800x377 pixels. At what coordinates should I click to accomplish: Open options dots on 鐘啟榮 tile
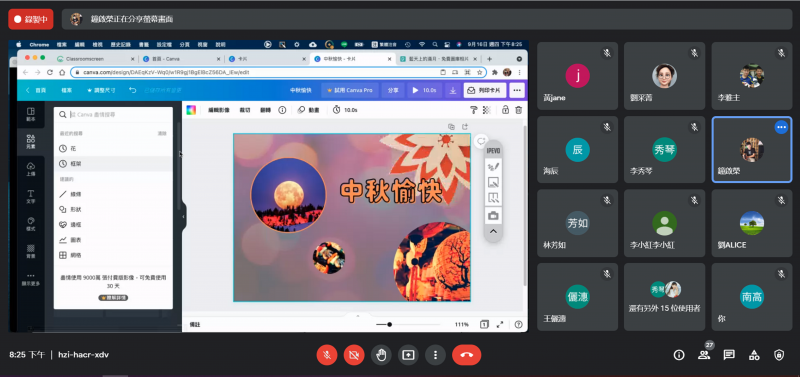[781, 127]
